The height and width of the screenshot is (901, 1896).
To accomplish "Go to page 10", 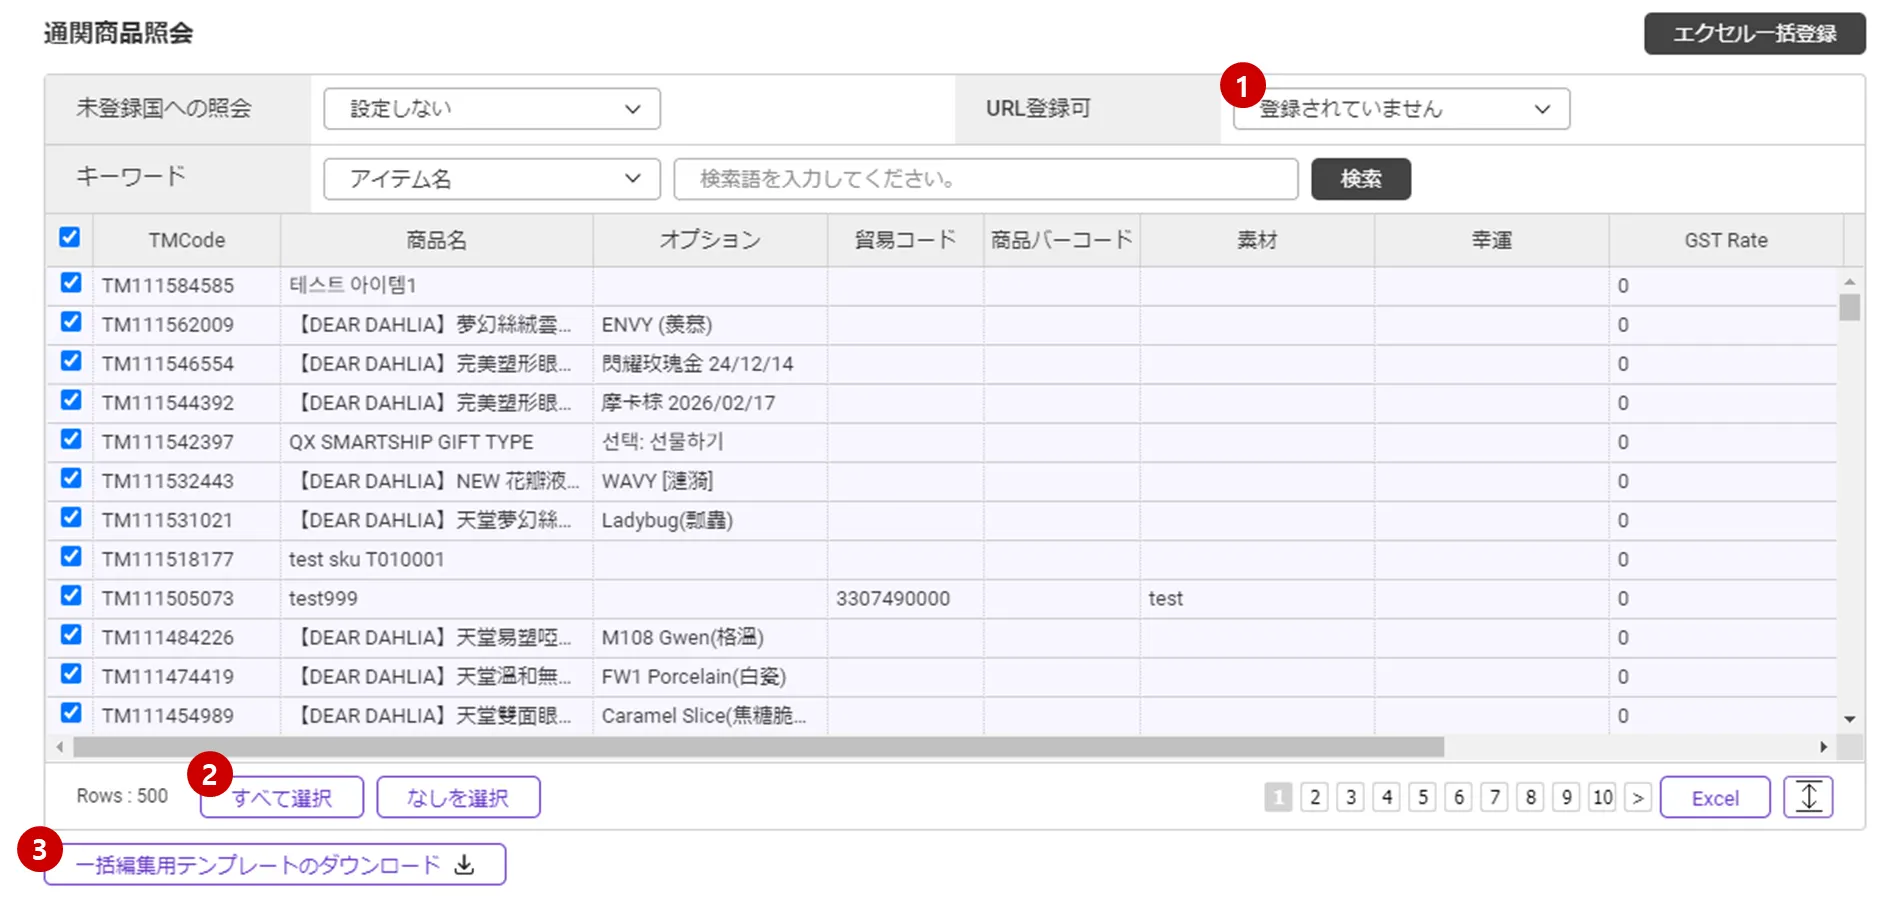I will click(x=1603, y=797).
